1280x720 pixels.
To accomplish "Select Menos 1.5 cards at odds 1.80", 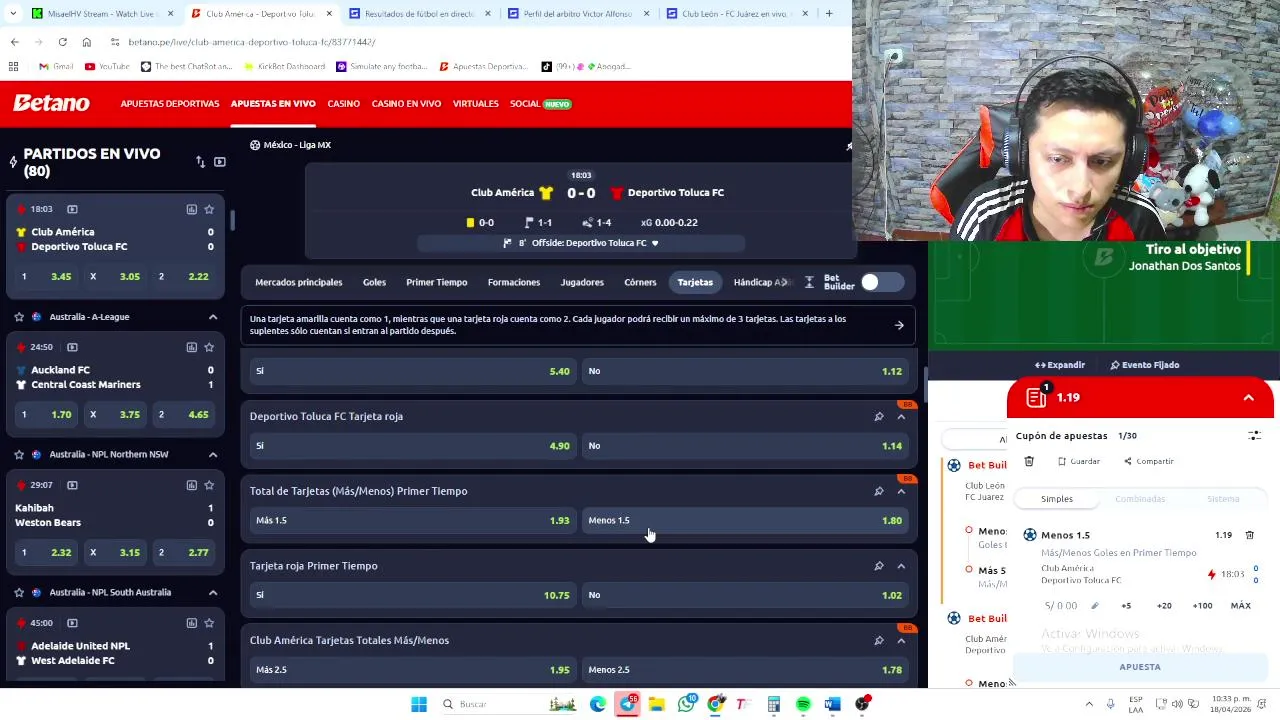I will [745, 520].
